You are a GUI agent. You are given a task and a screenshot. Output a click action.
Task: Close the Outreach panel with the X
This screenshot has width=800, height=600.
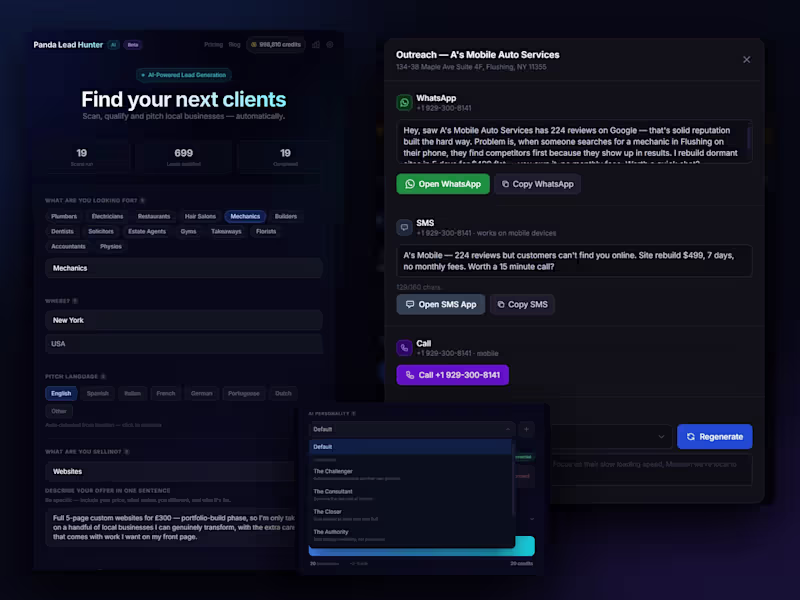[746, 60]
